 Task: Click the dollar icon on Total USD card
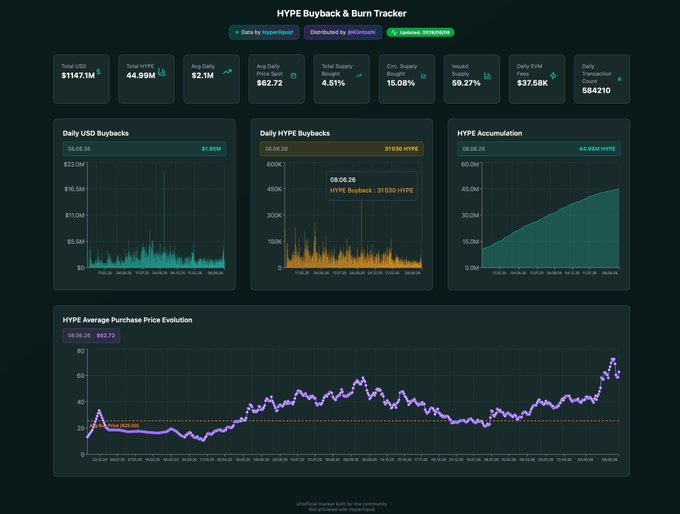(98, 72)
